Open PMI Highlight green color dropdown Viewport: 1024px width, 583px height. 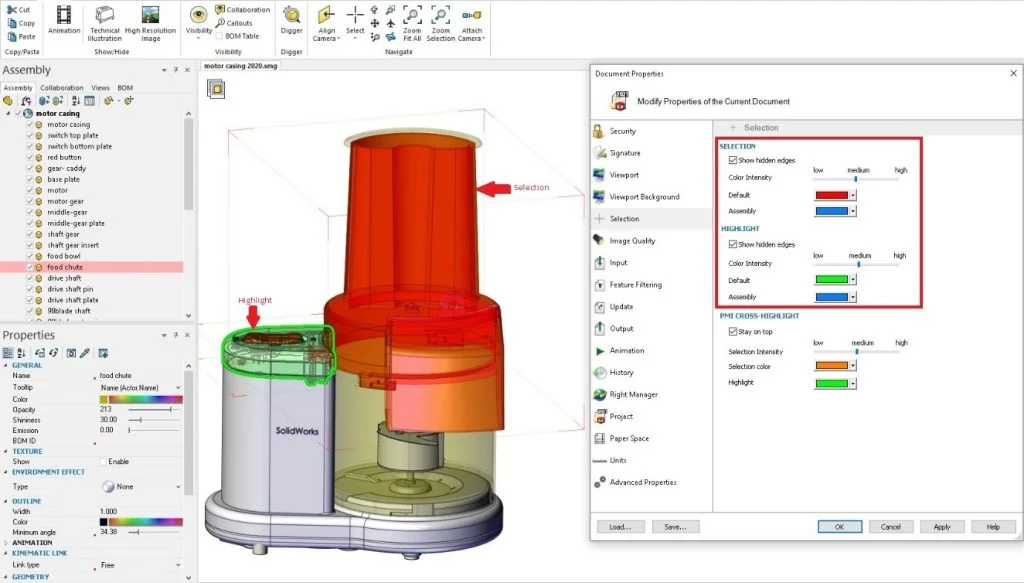coord(853,383)
